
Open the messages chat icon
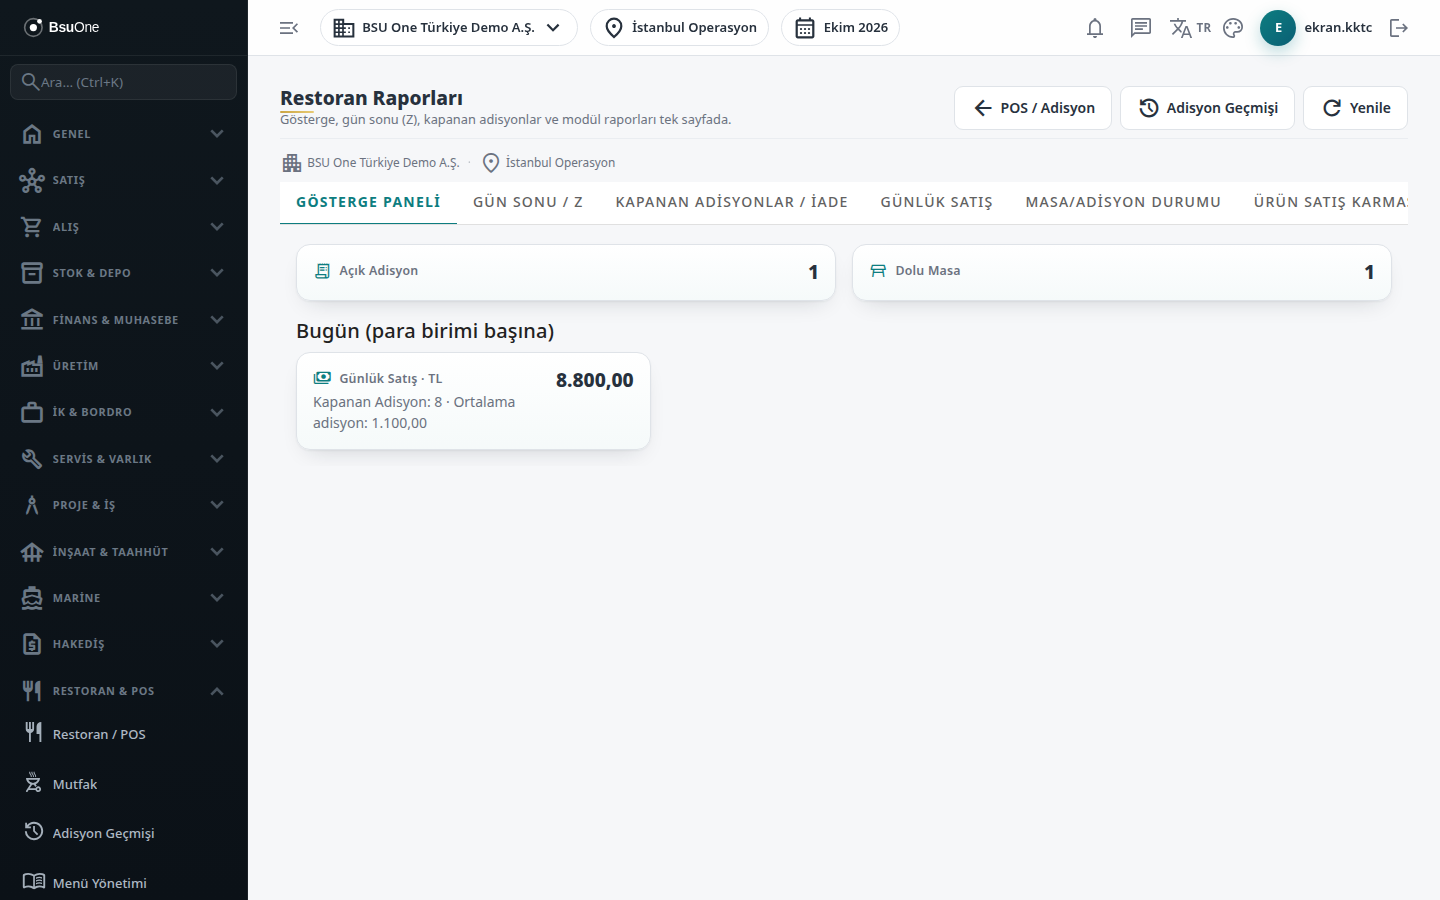coord(1141,28)
